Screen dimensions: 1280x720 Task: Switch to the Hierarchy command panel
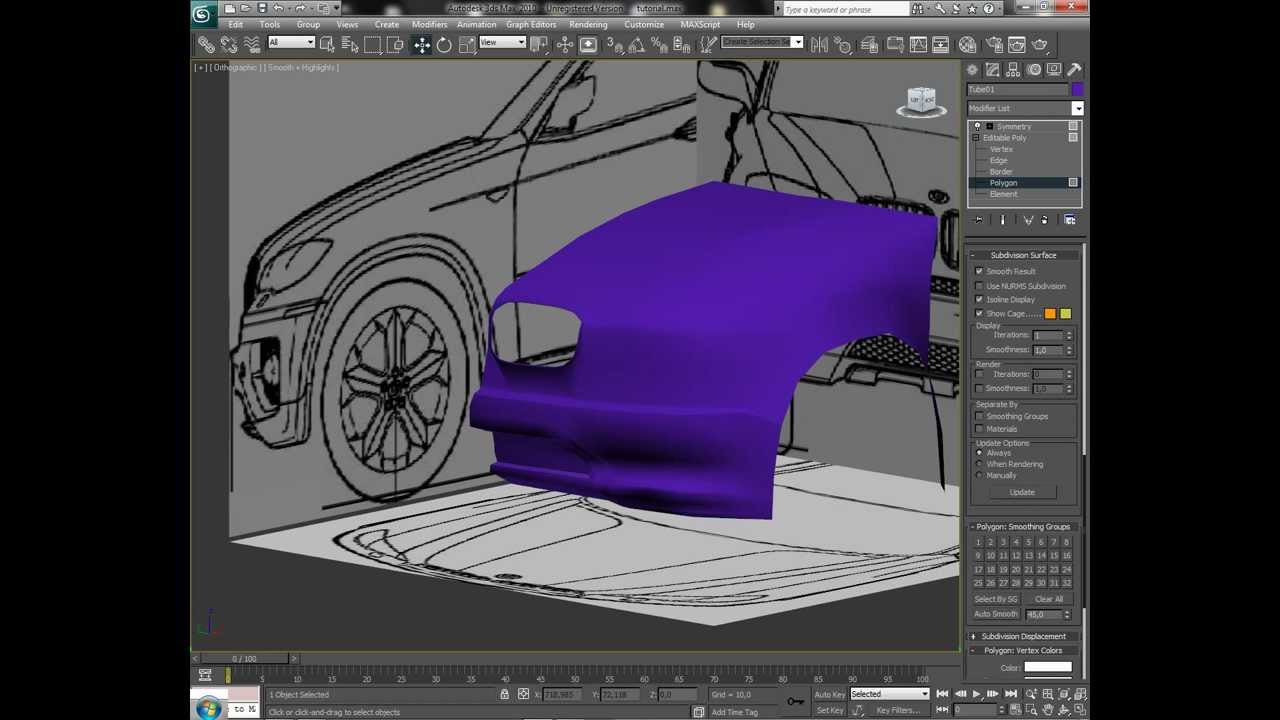pyautogui.click(x=1013, y=69)
